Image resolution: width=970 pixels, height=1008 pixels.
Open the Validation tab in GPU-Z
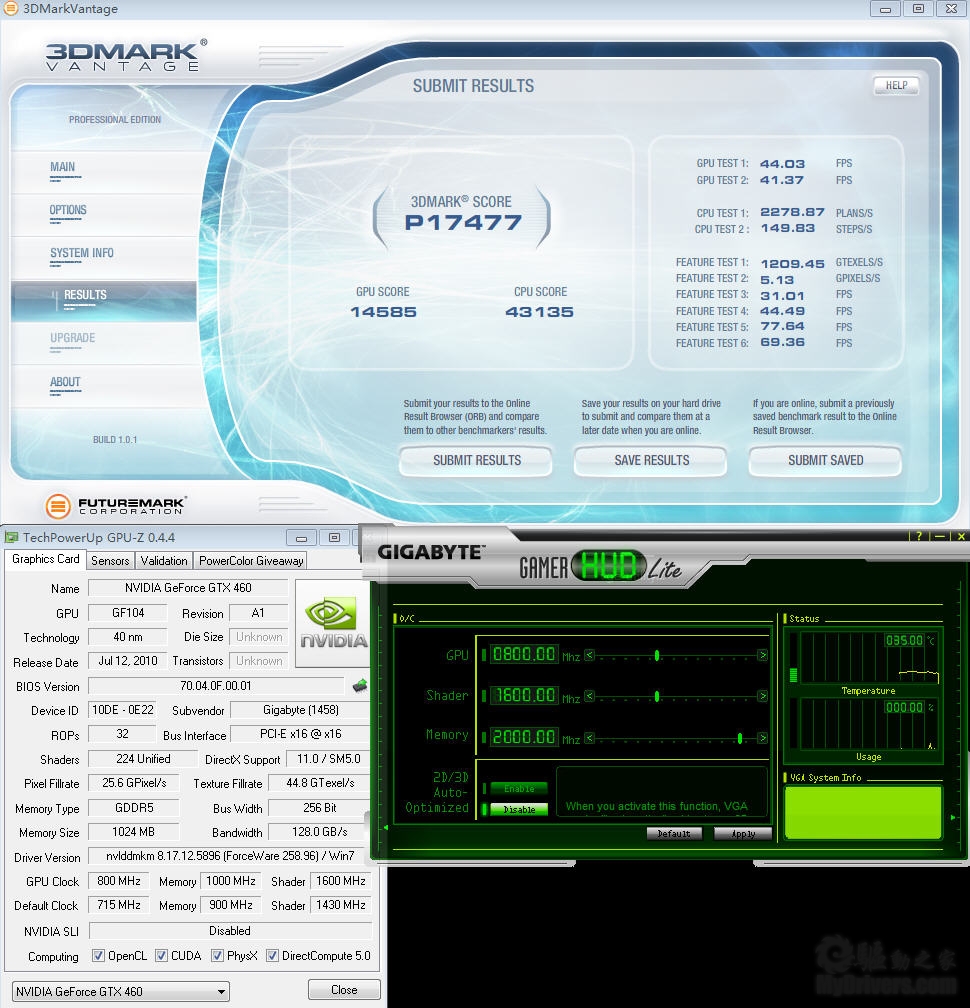pos(164,561)
